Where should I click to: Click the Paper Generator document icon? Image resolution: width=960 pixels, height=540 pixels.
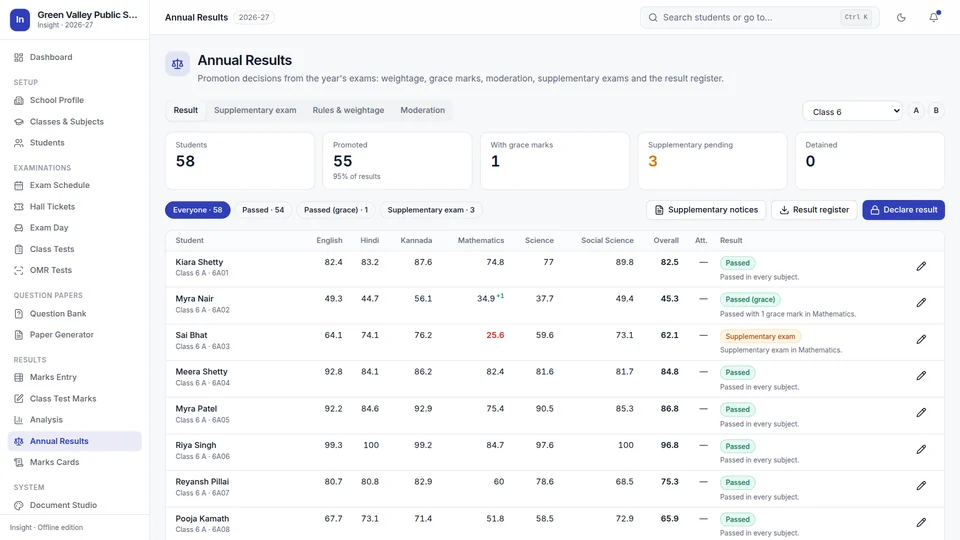tap(18, 335)
